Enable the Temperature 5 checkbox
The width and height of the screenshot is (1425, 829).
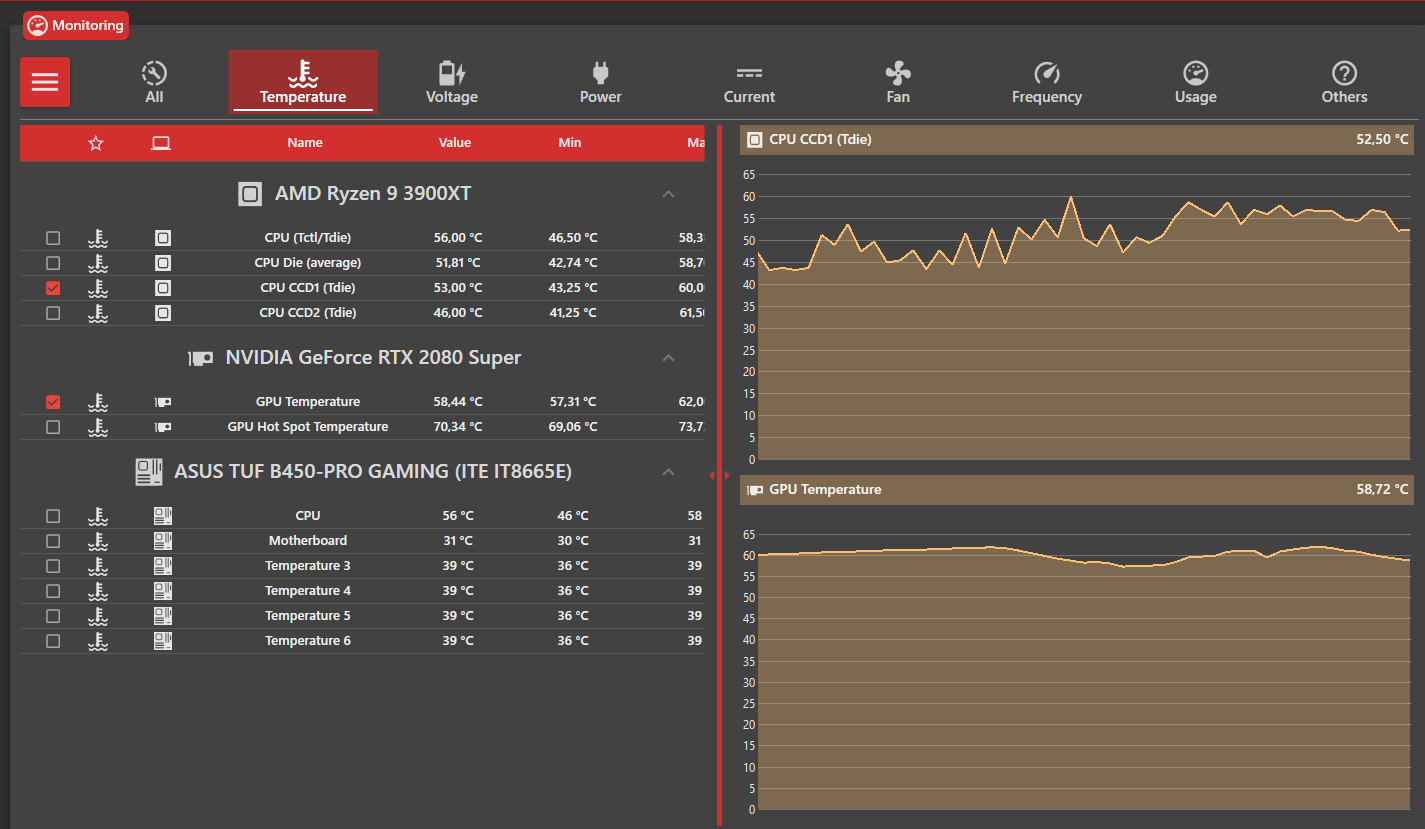coord(53,616)
